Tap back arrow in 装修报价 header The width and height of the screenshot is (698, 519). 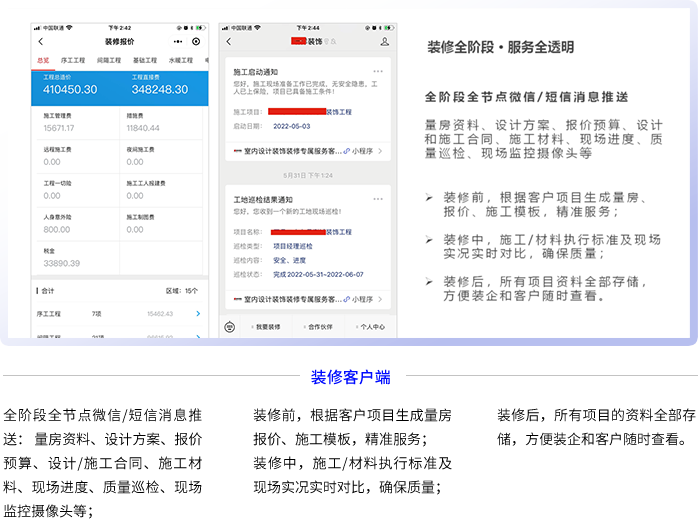pyautogui.click(x=40, y=42)
